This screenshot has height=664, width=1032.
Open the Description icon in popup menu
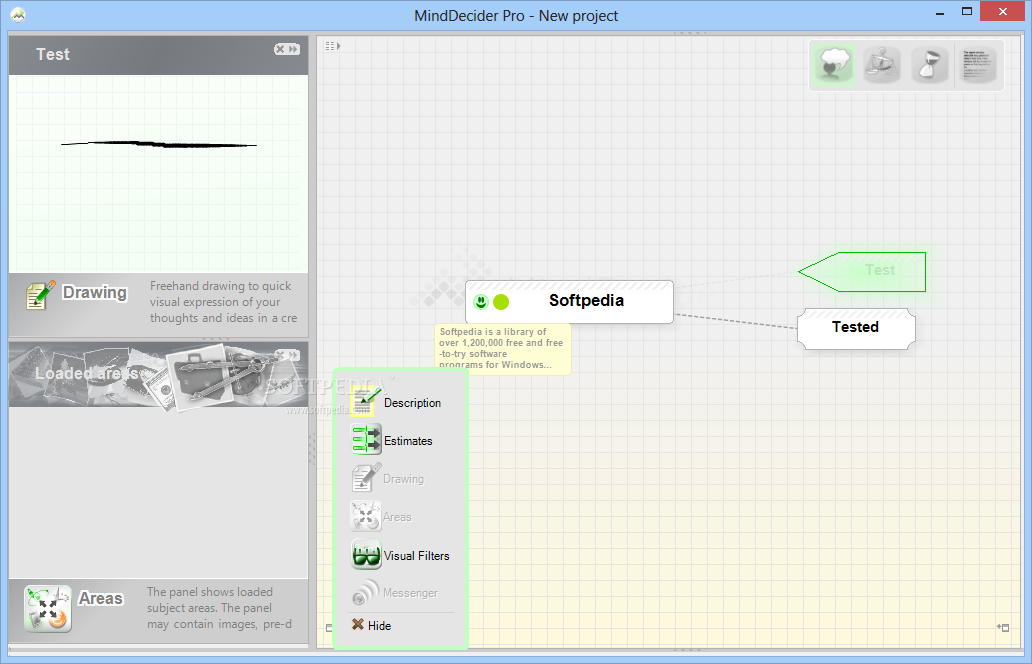coord(365,401)
